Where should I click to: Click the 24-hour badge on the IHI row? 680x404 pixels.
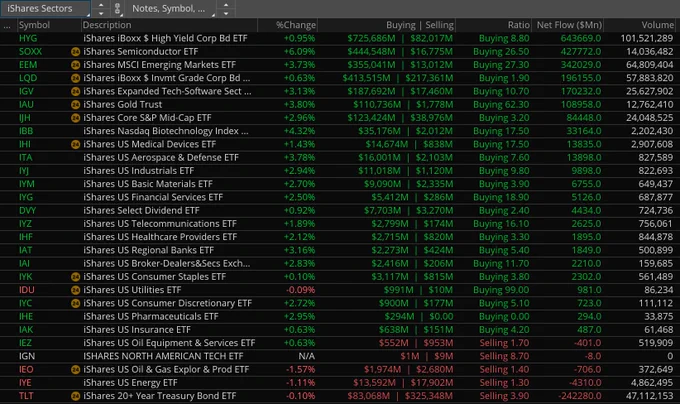75,144
